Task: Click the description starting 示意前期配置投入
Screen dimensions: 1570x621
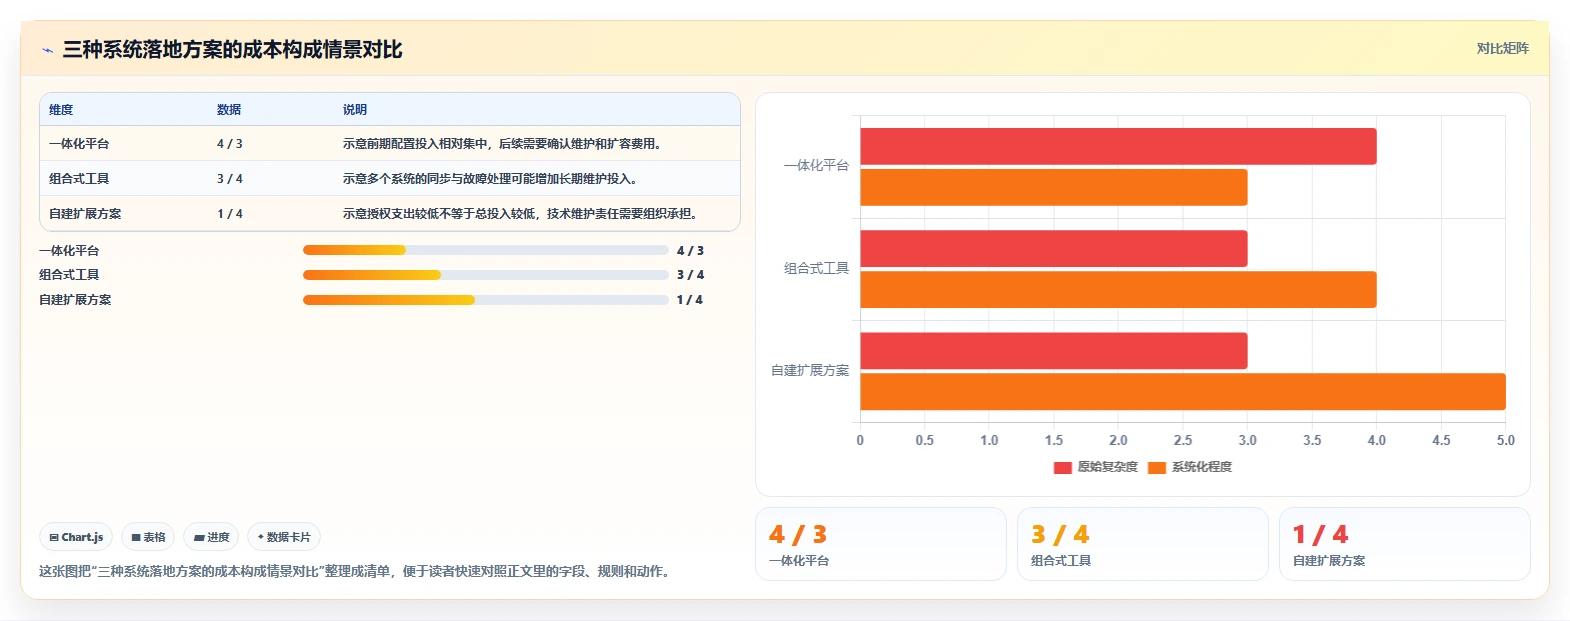Action: point(502,144)
